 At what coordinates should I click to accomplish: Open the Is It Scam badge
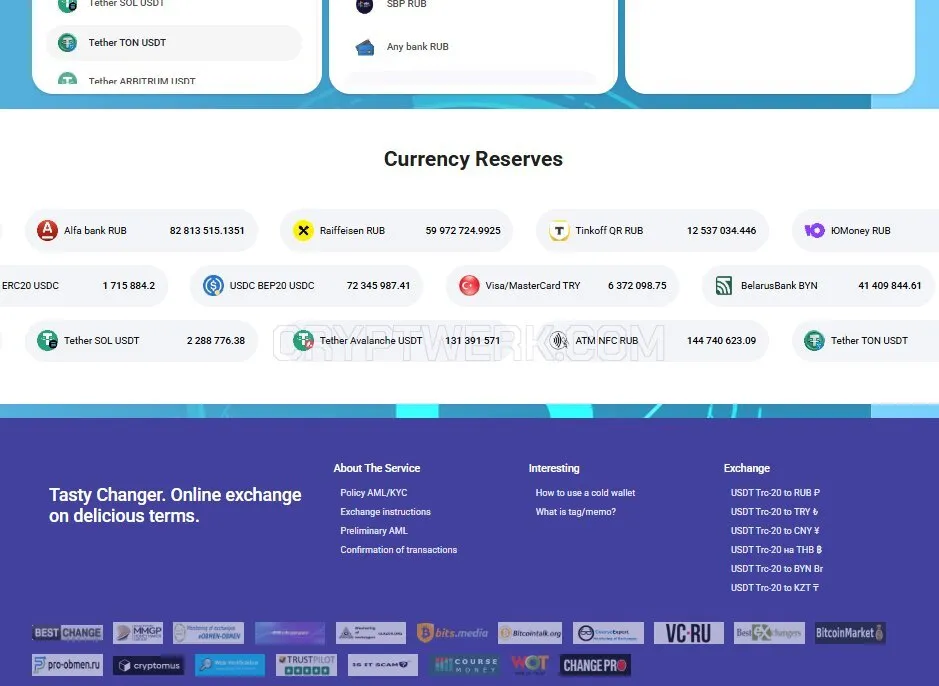(x=383, y=665)
